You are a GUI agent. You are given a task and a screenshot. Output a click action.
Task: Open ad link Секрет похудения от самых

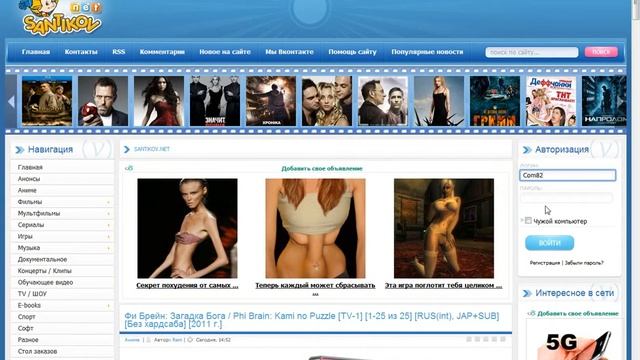point(187,285)
